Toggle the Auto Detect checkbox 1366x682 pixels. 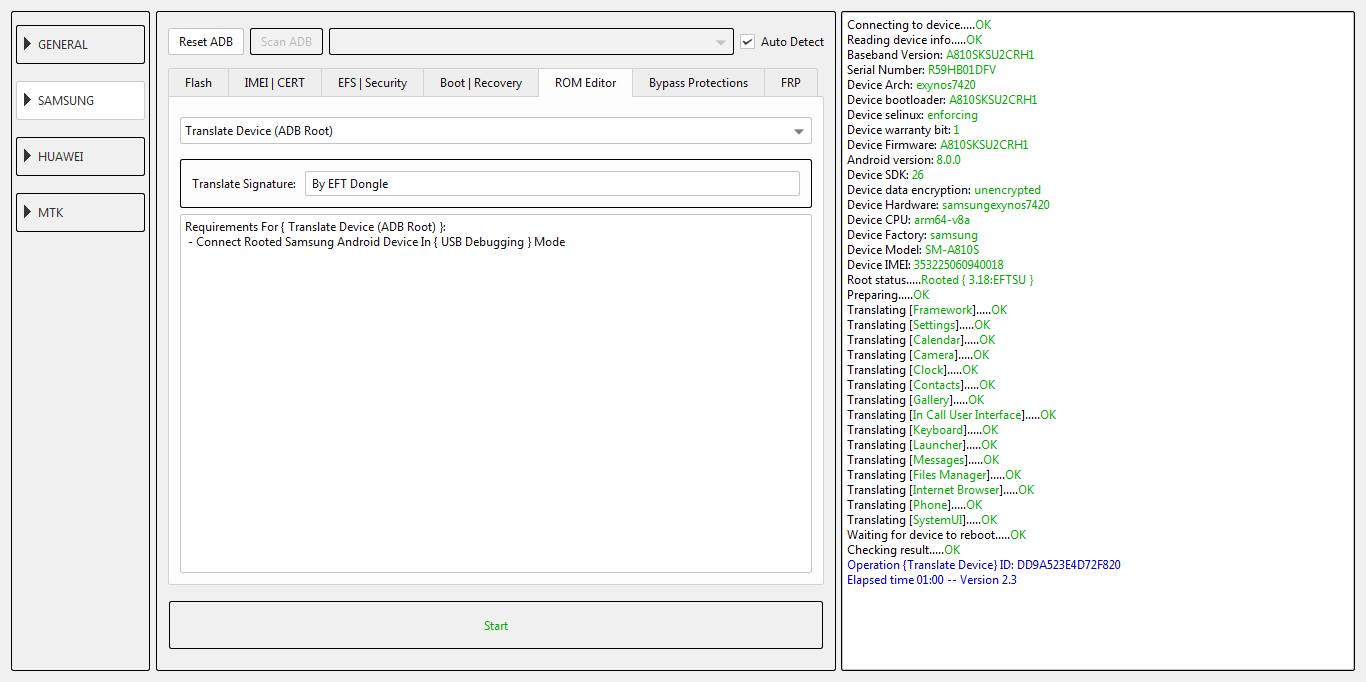748,41
